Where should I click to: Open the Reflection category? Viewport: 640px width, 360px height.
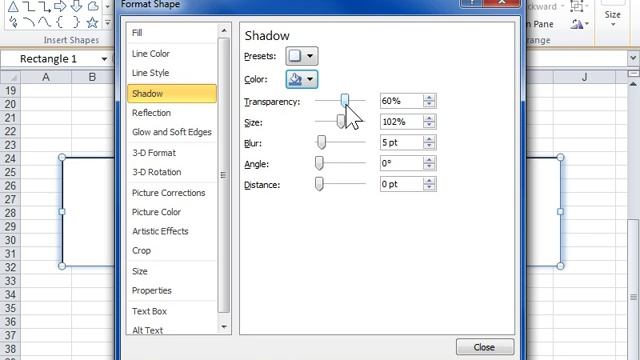(172, 113)
